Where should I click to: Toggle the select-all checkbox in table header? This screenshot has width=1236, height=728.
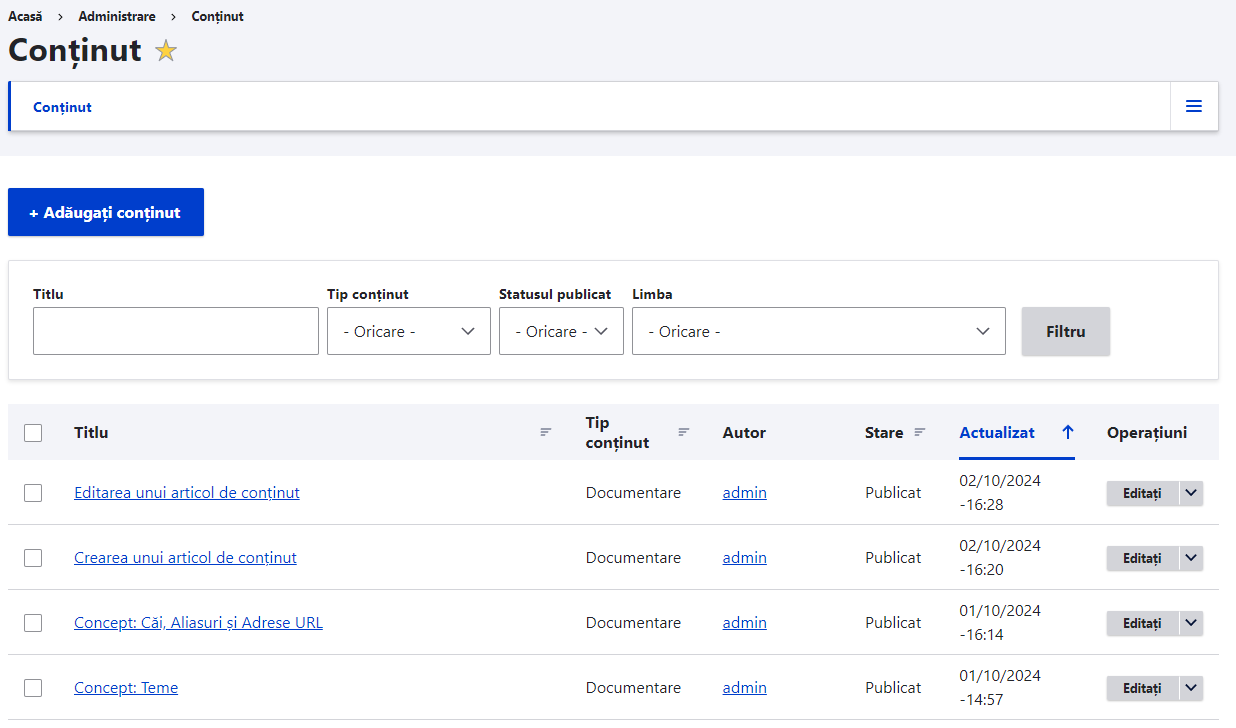point(33,433)
